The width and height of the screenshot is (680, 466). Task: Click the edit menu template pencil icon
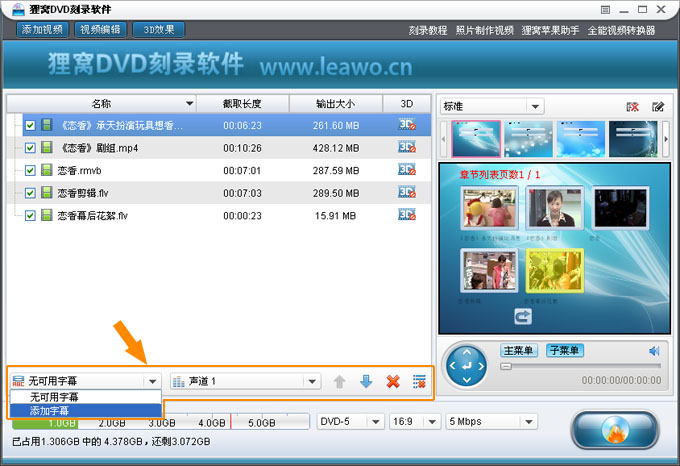pyautogui.click(x=658, y=107)
